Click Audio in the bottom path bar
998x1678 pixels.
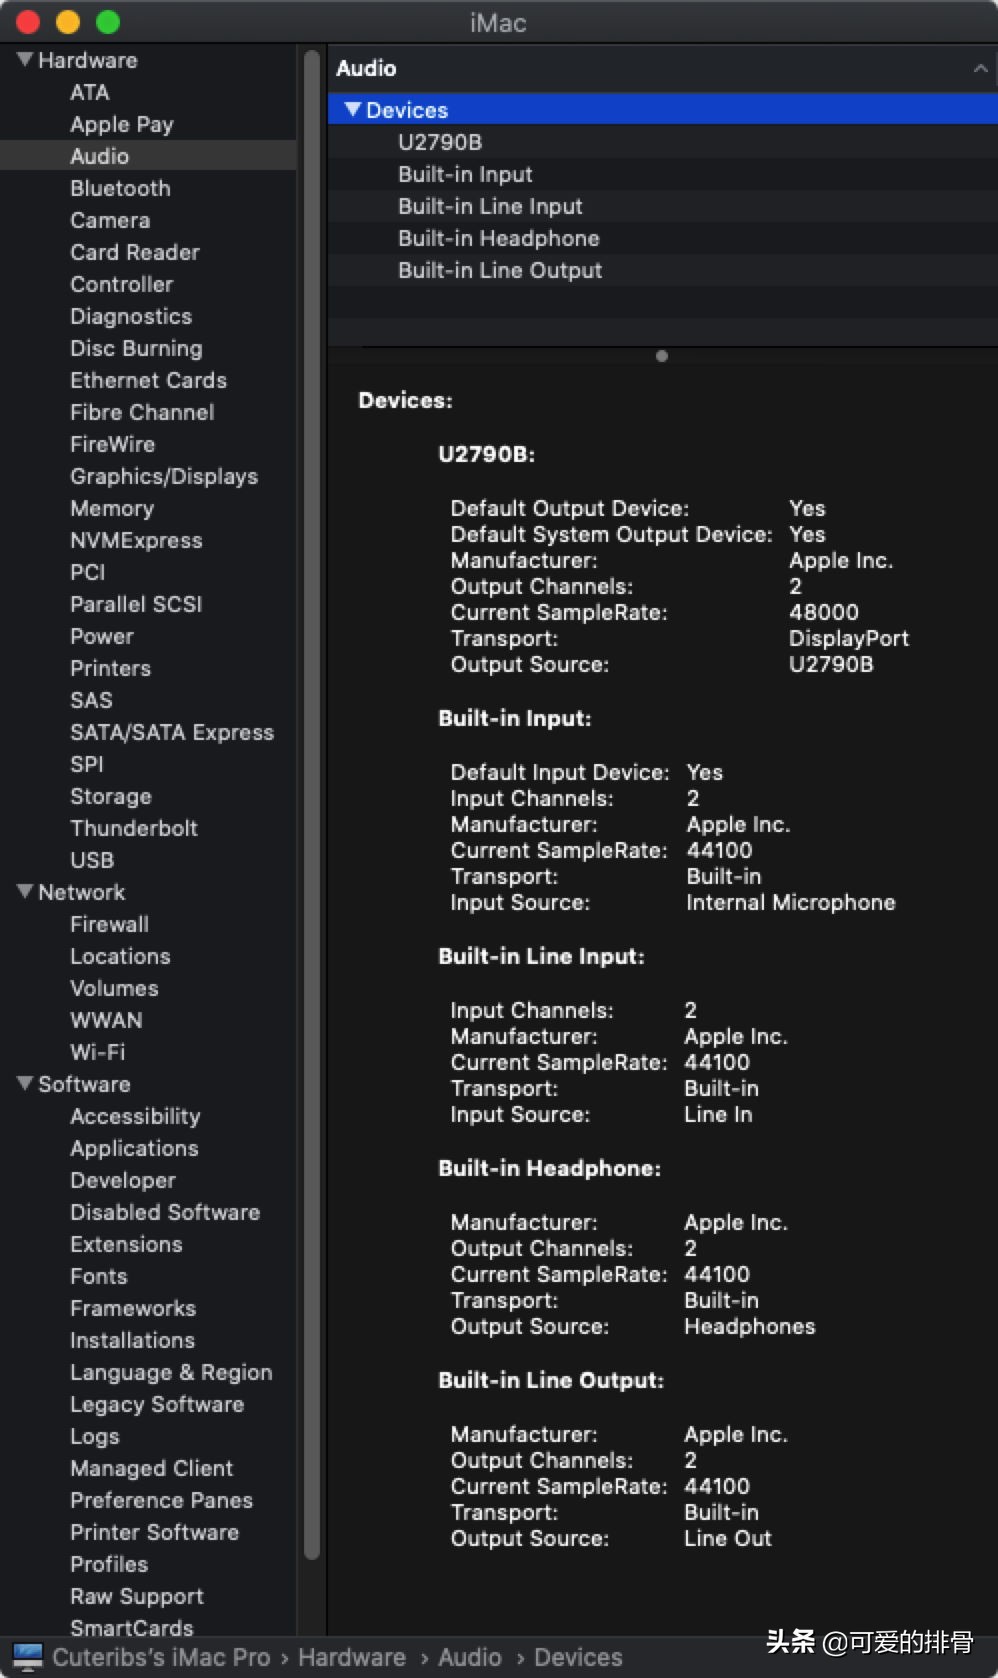point(470,1657)
